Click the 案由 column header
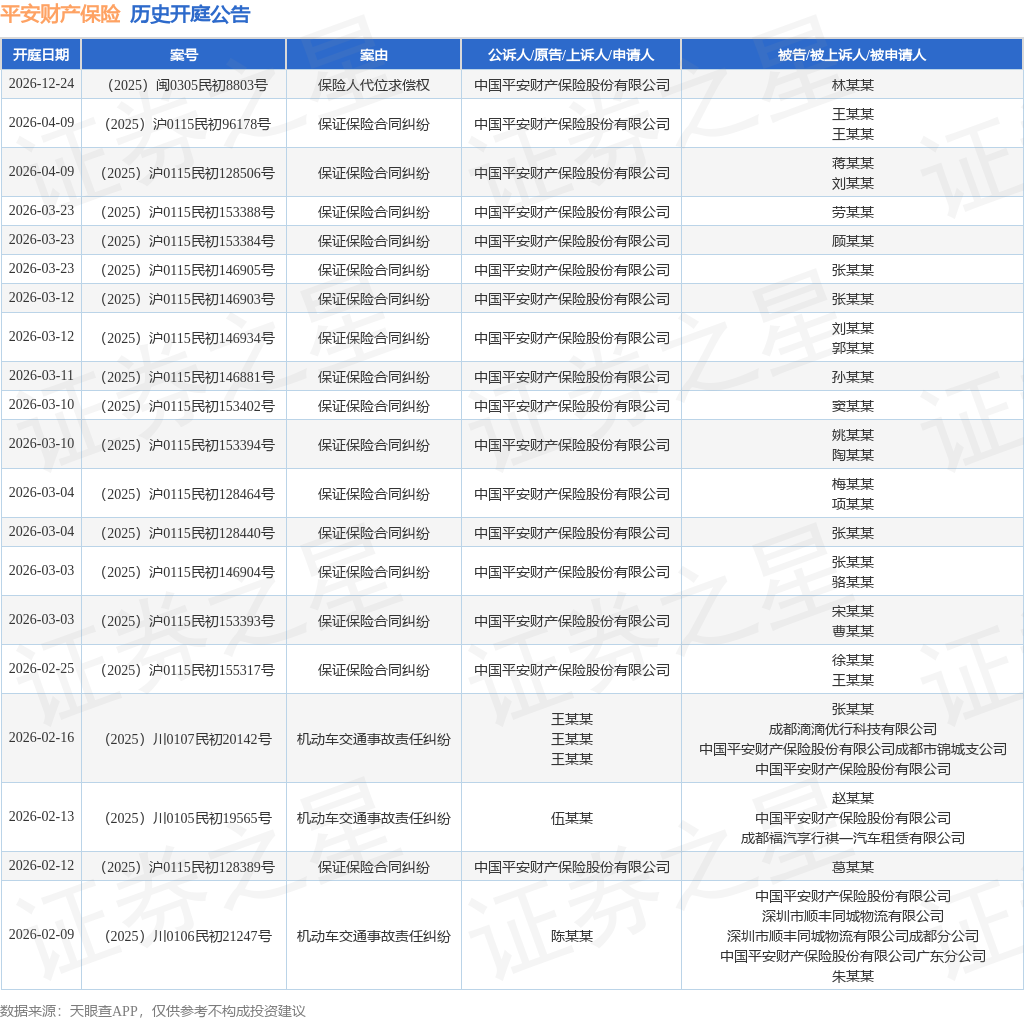The width and height of the screenshot is (1024, 1020). pos(374,55)
